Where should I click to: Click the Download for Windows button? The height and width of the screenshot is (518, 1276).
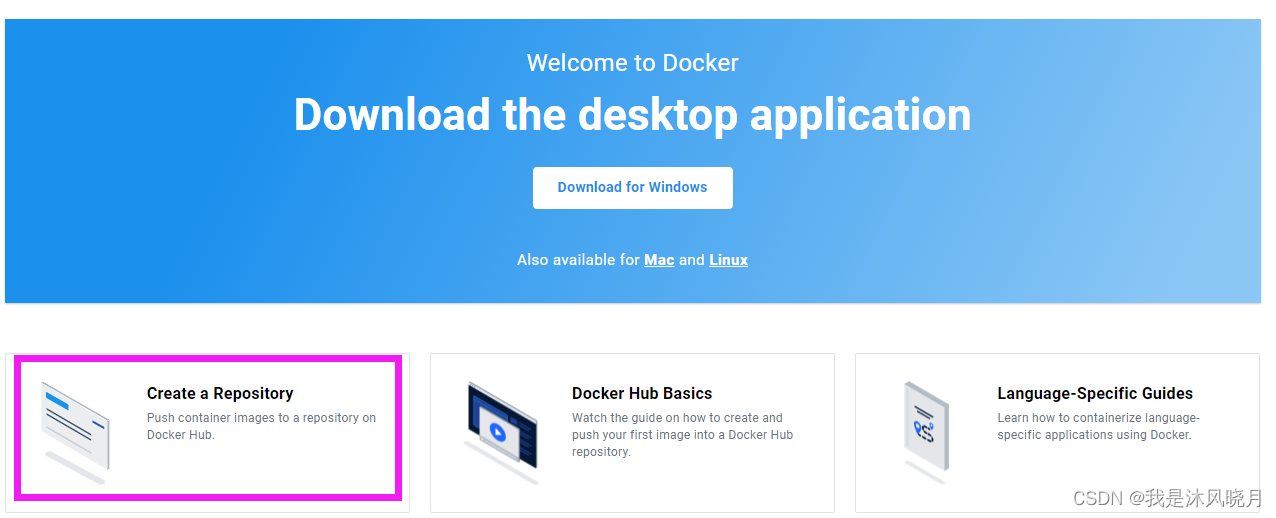[x=632, y=187]
